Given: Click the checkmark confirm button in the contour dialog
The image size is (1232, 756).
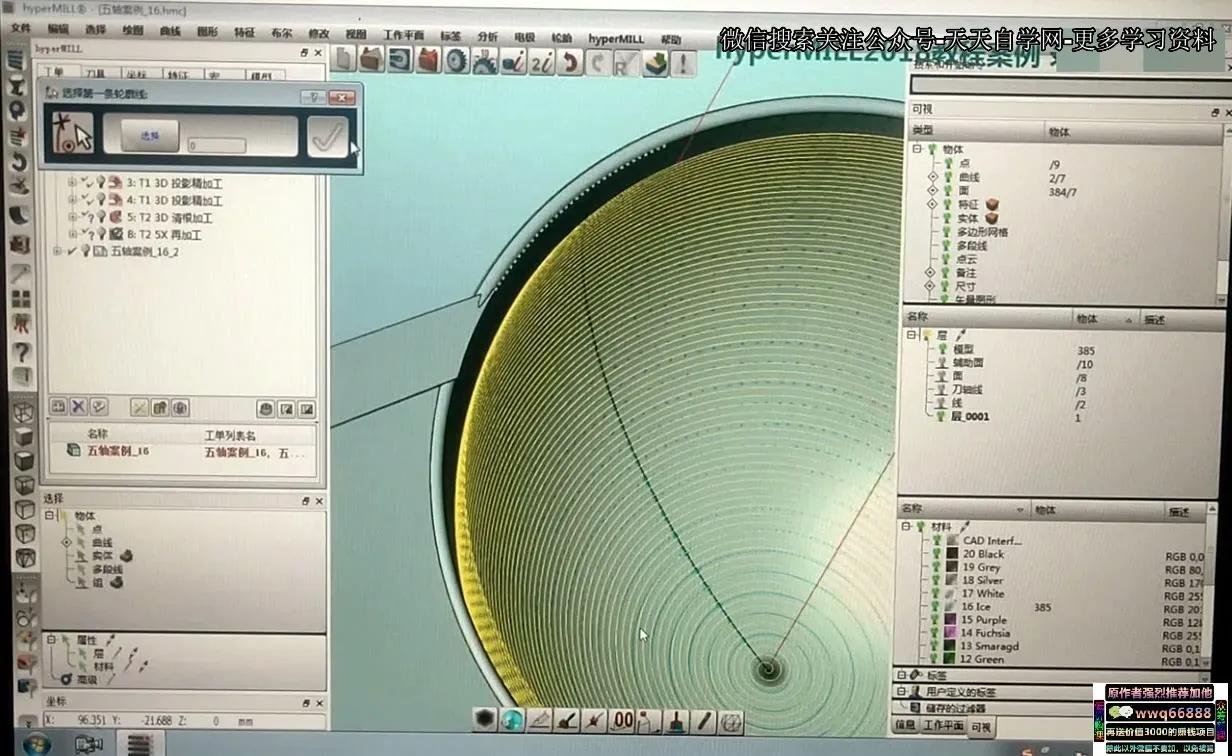Looking at the screenshot, I should [x=327, y=136].
